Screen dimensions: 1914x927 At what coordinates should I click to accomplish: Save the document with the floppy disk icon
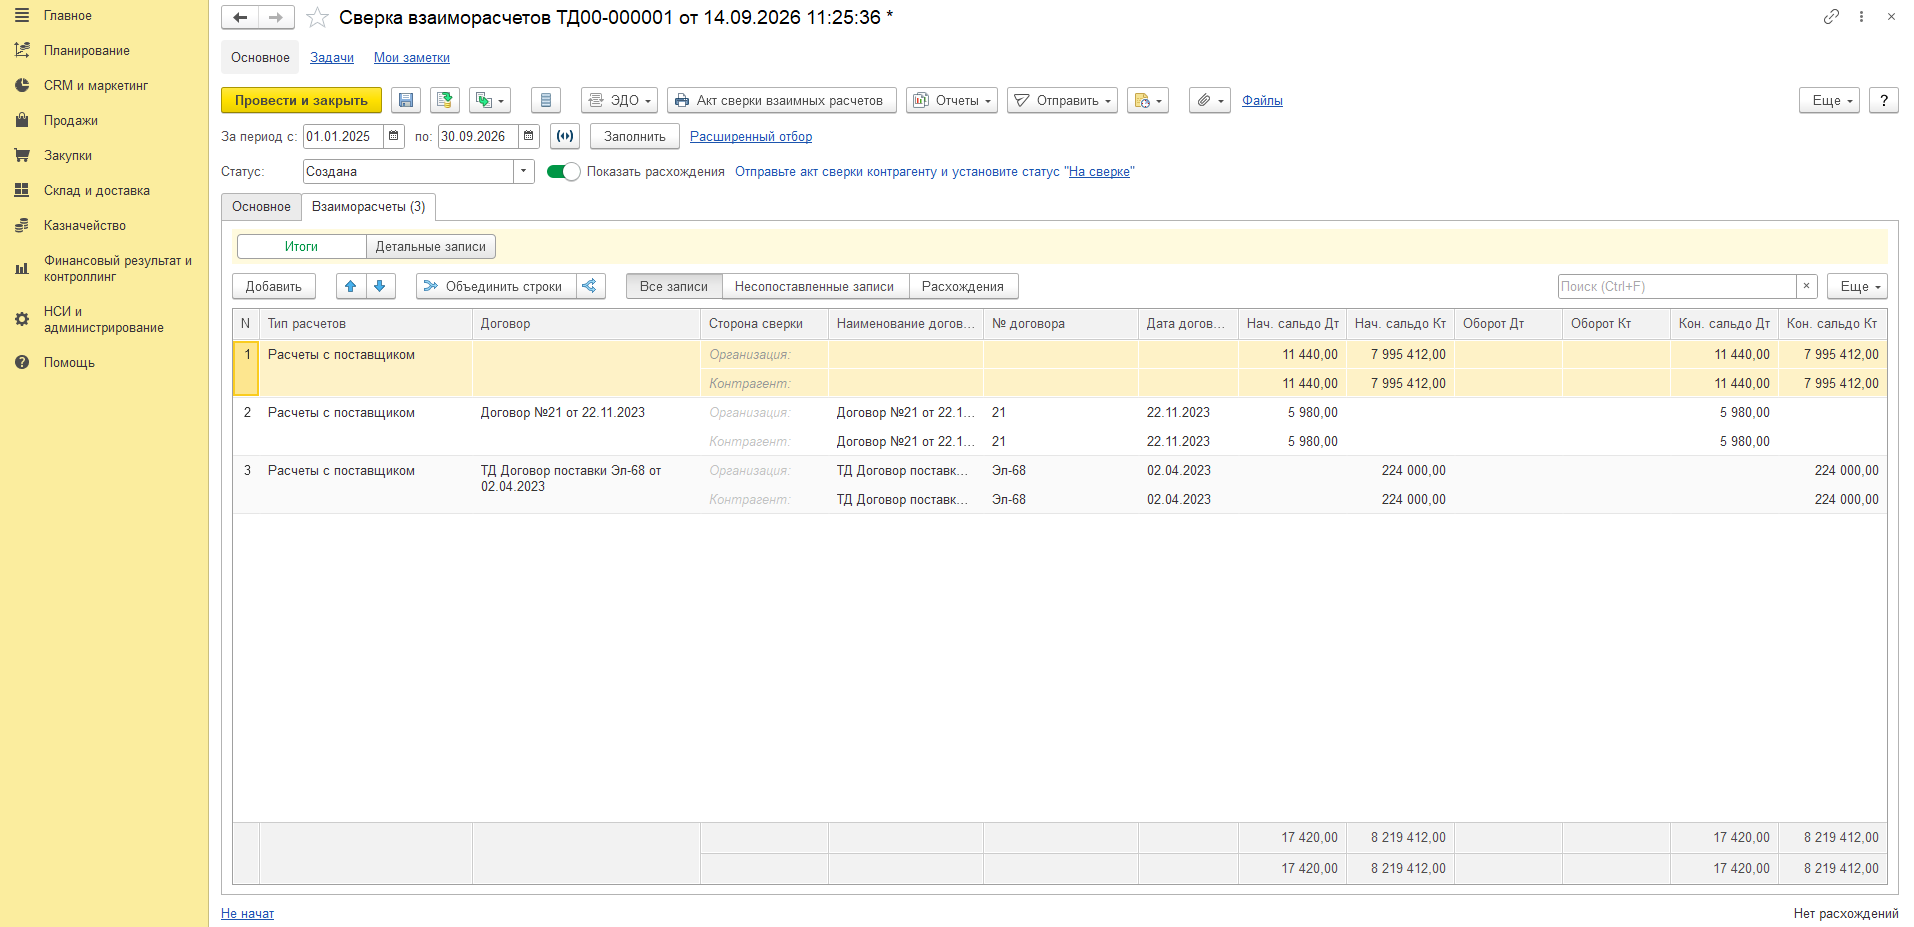point(405,100)
